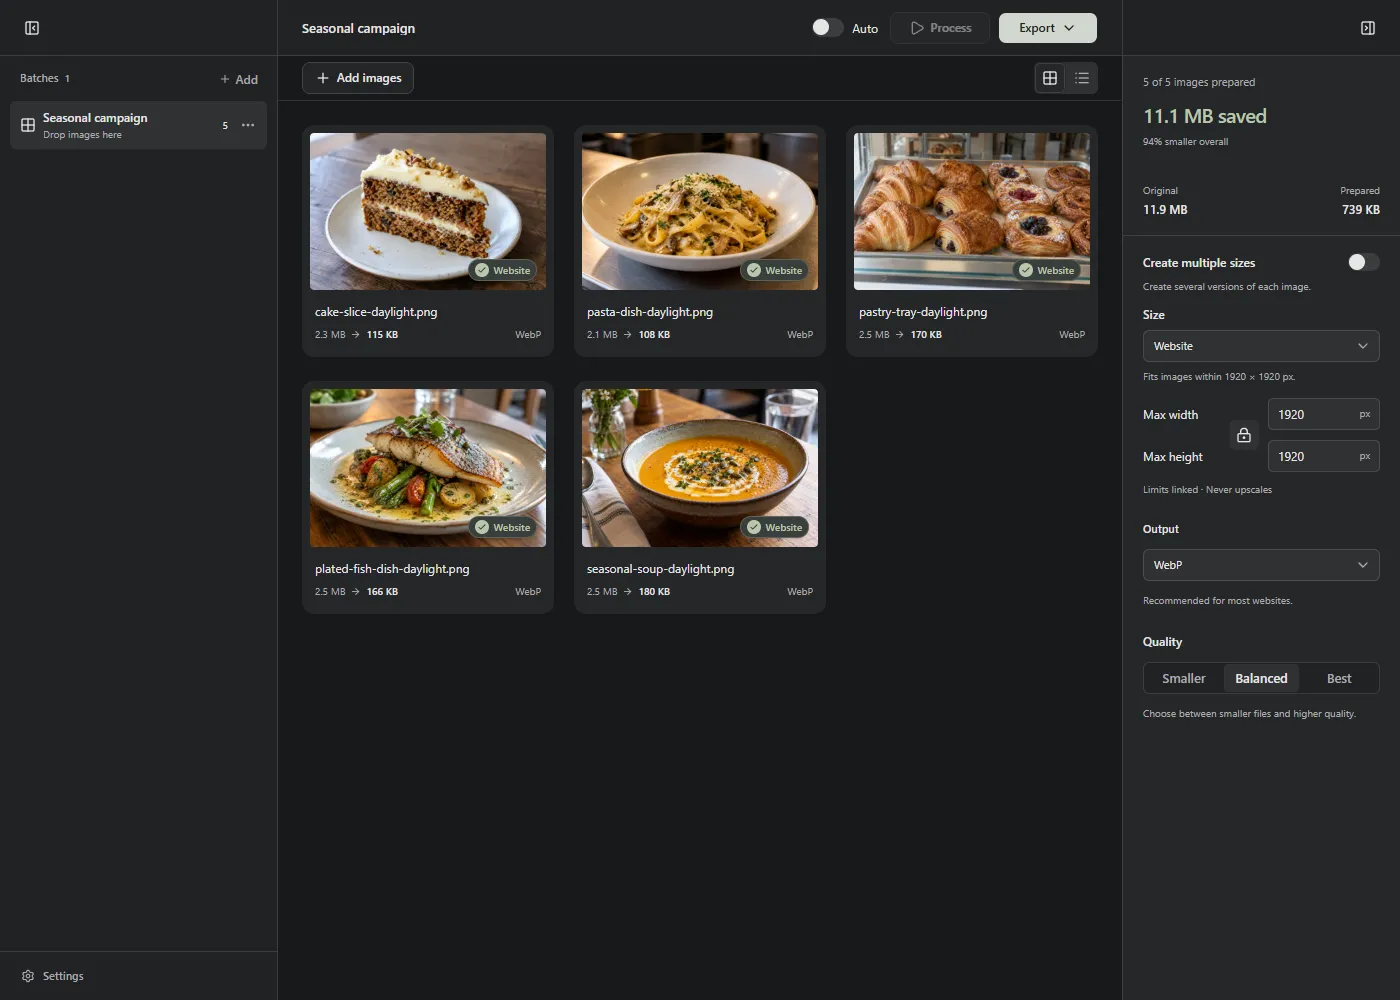The width and height of the screenshot is (1400, 1000).
Task: Collapse the right settings panel
Action: pyautogui.click(x=1368, y=28)
